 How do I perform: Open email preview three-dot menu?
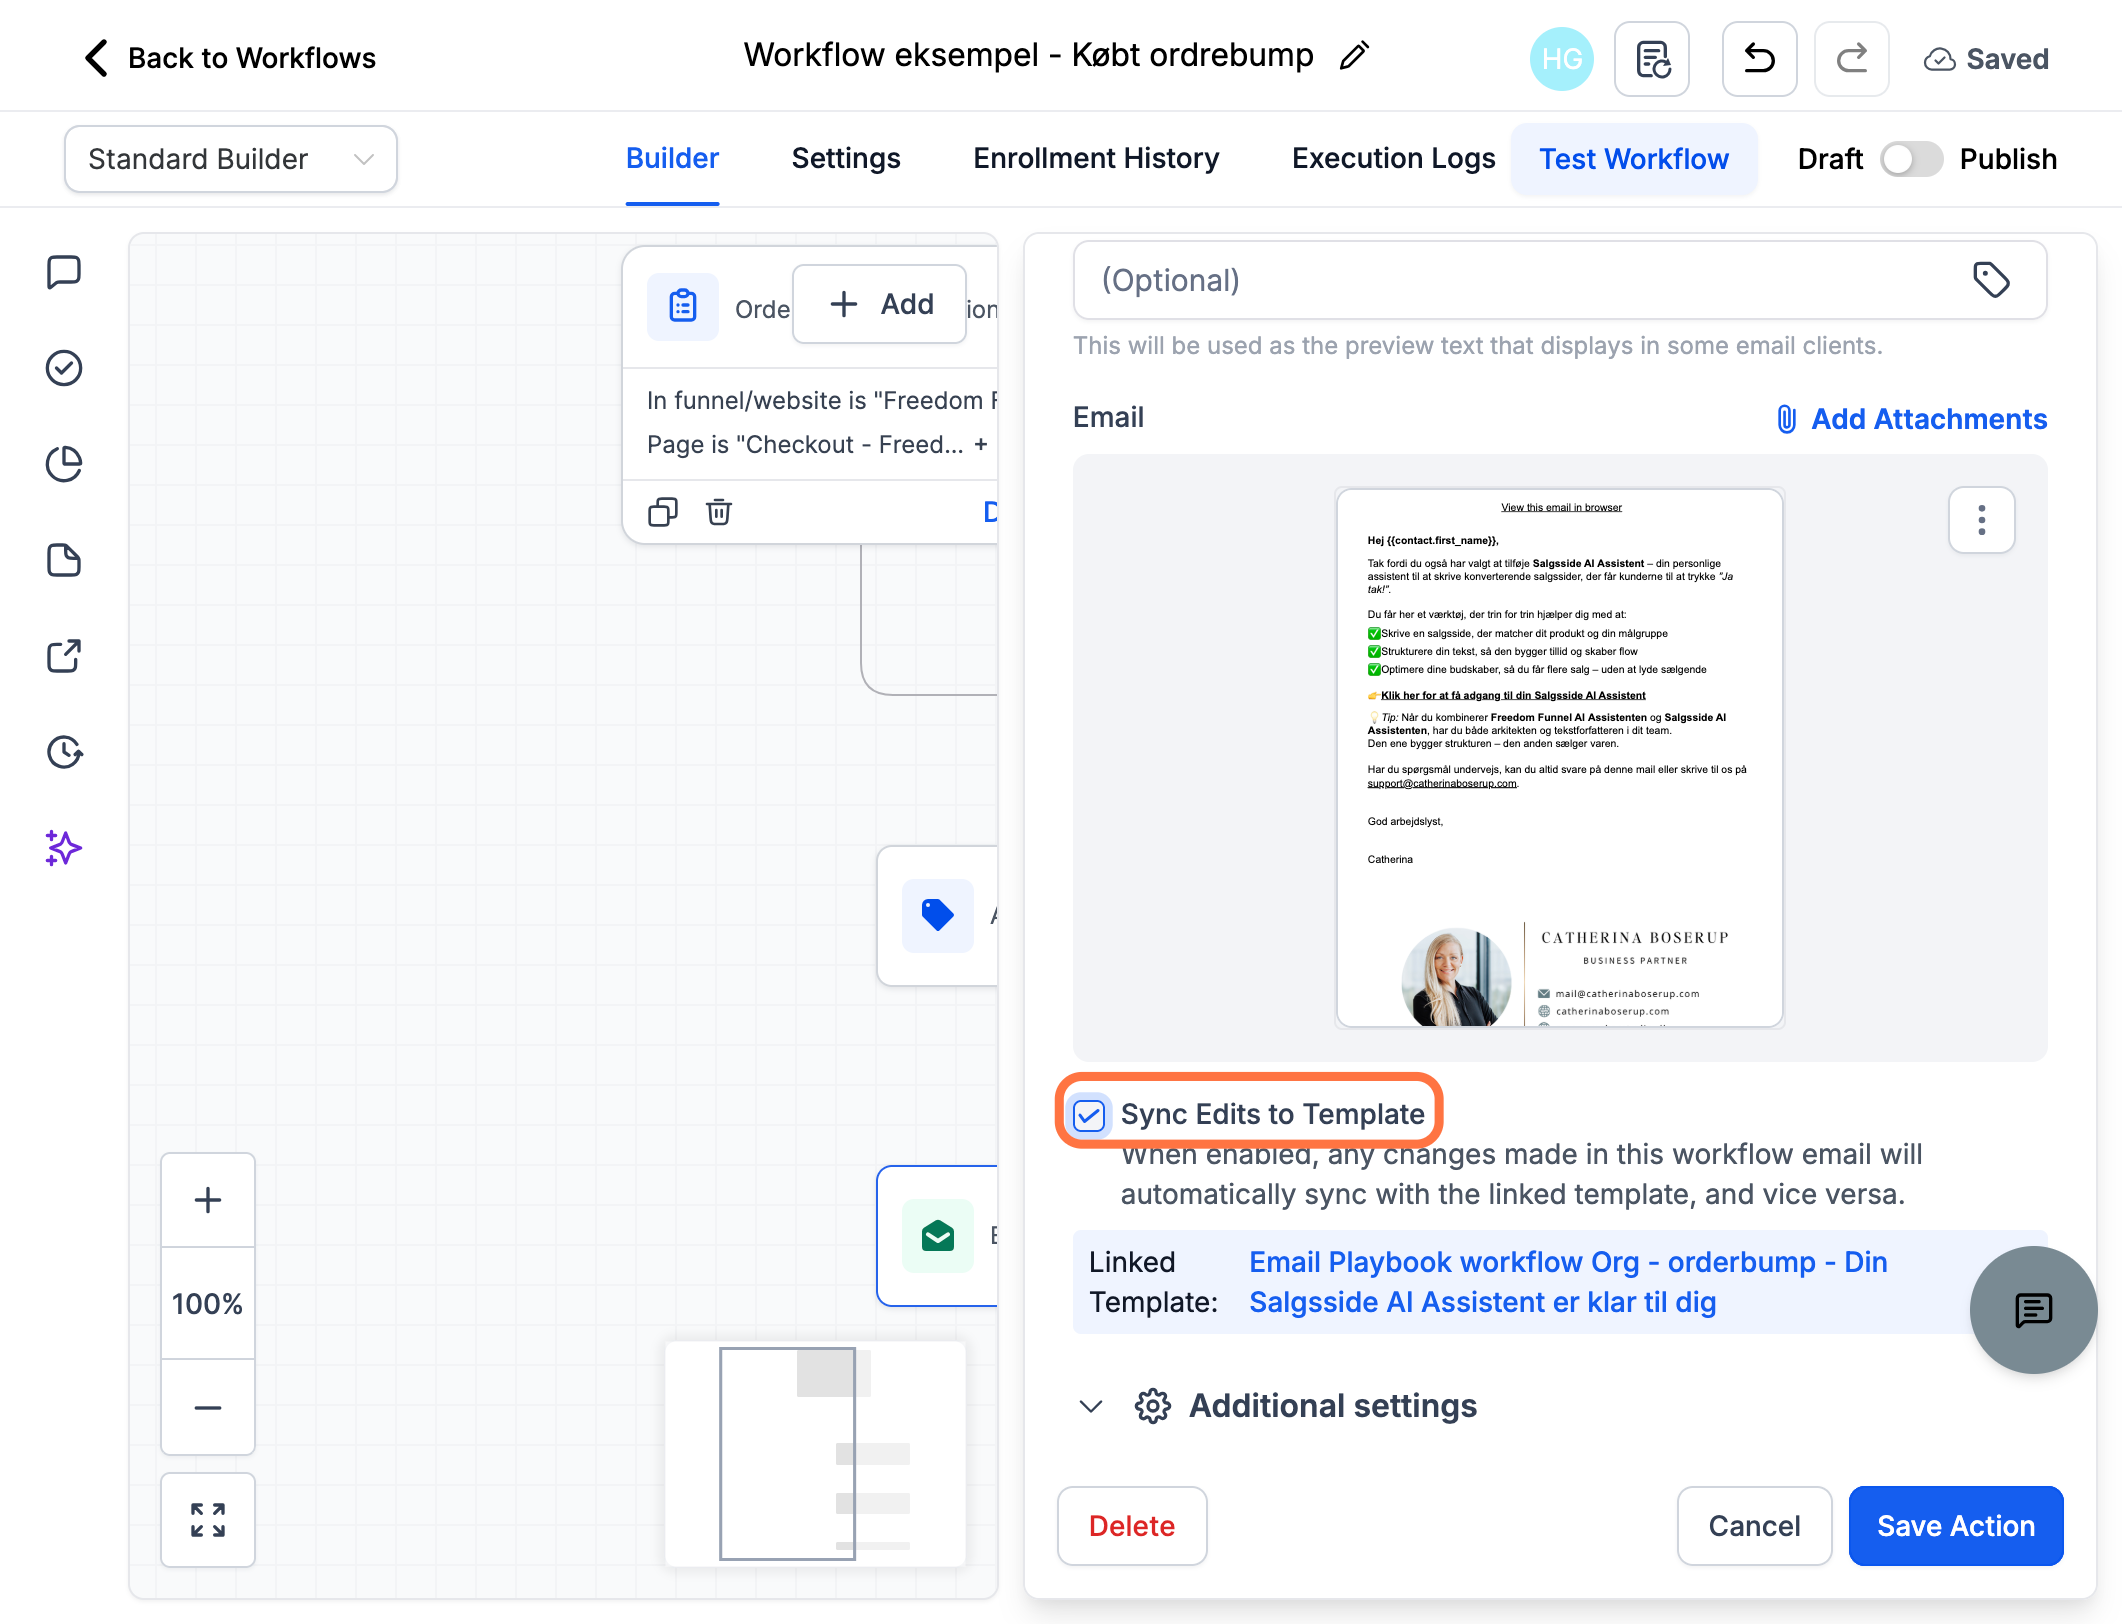coord(1981,520)
